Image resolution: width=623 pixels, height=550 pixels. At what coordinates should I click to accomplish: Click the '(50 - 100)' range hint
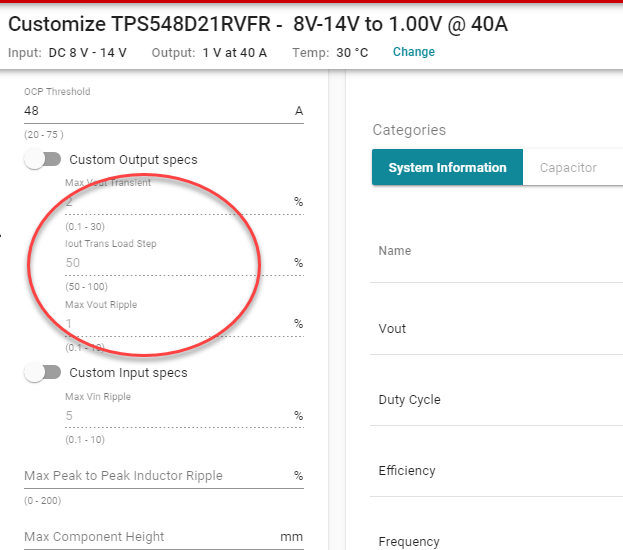tap(86, 287)
